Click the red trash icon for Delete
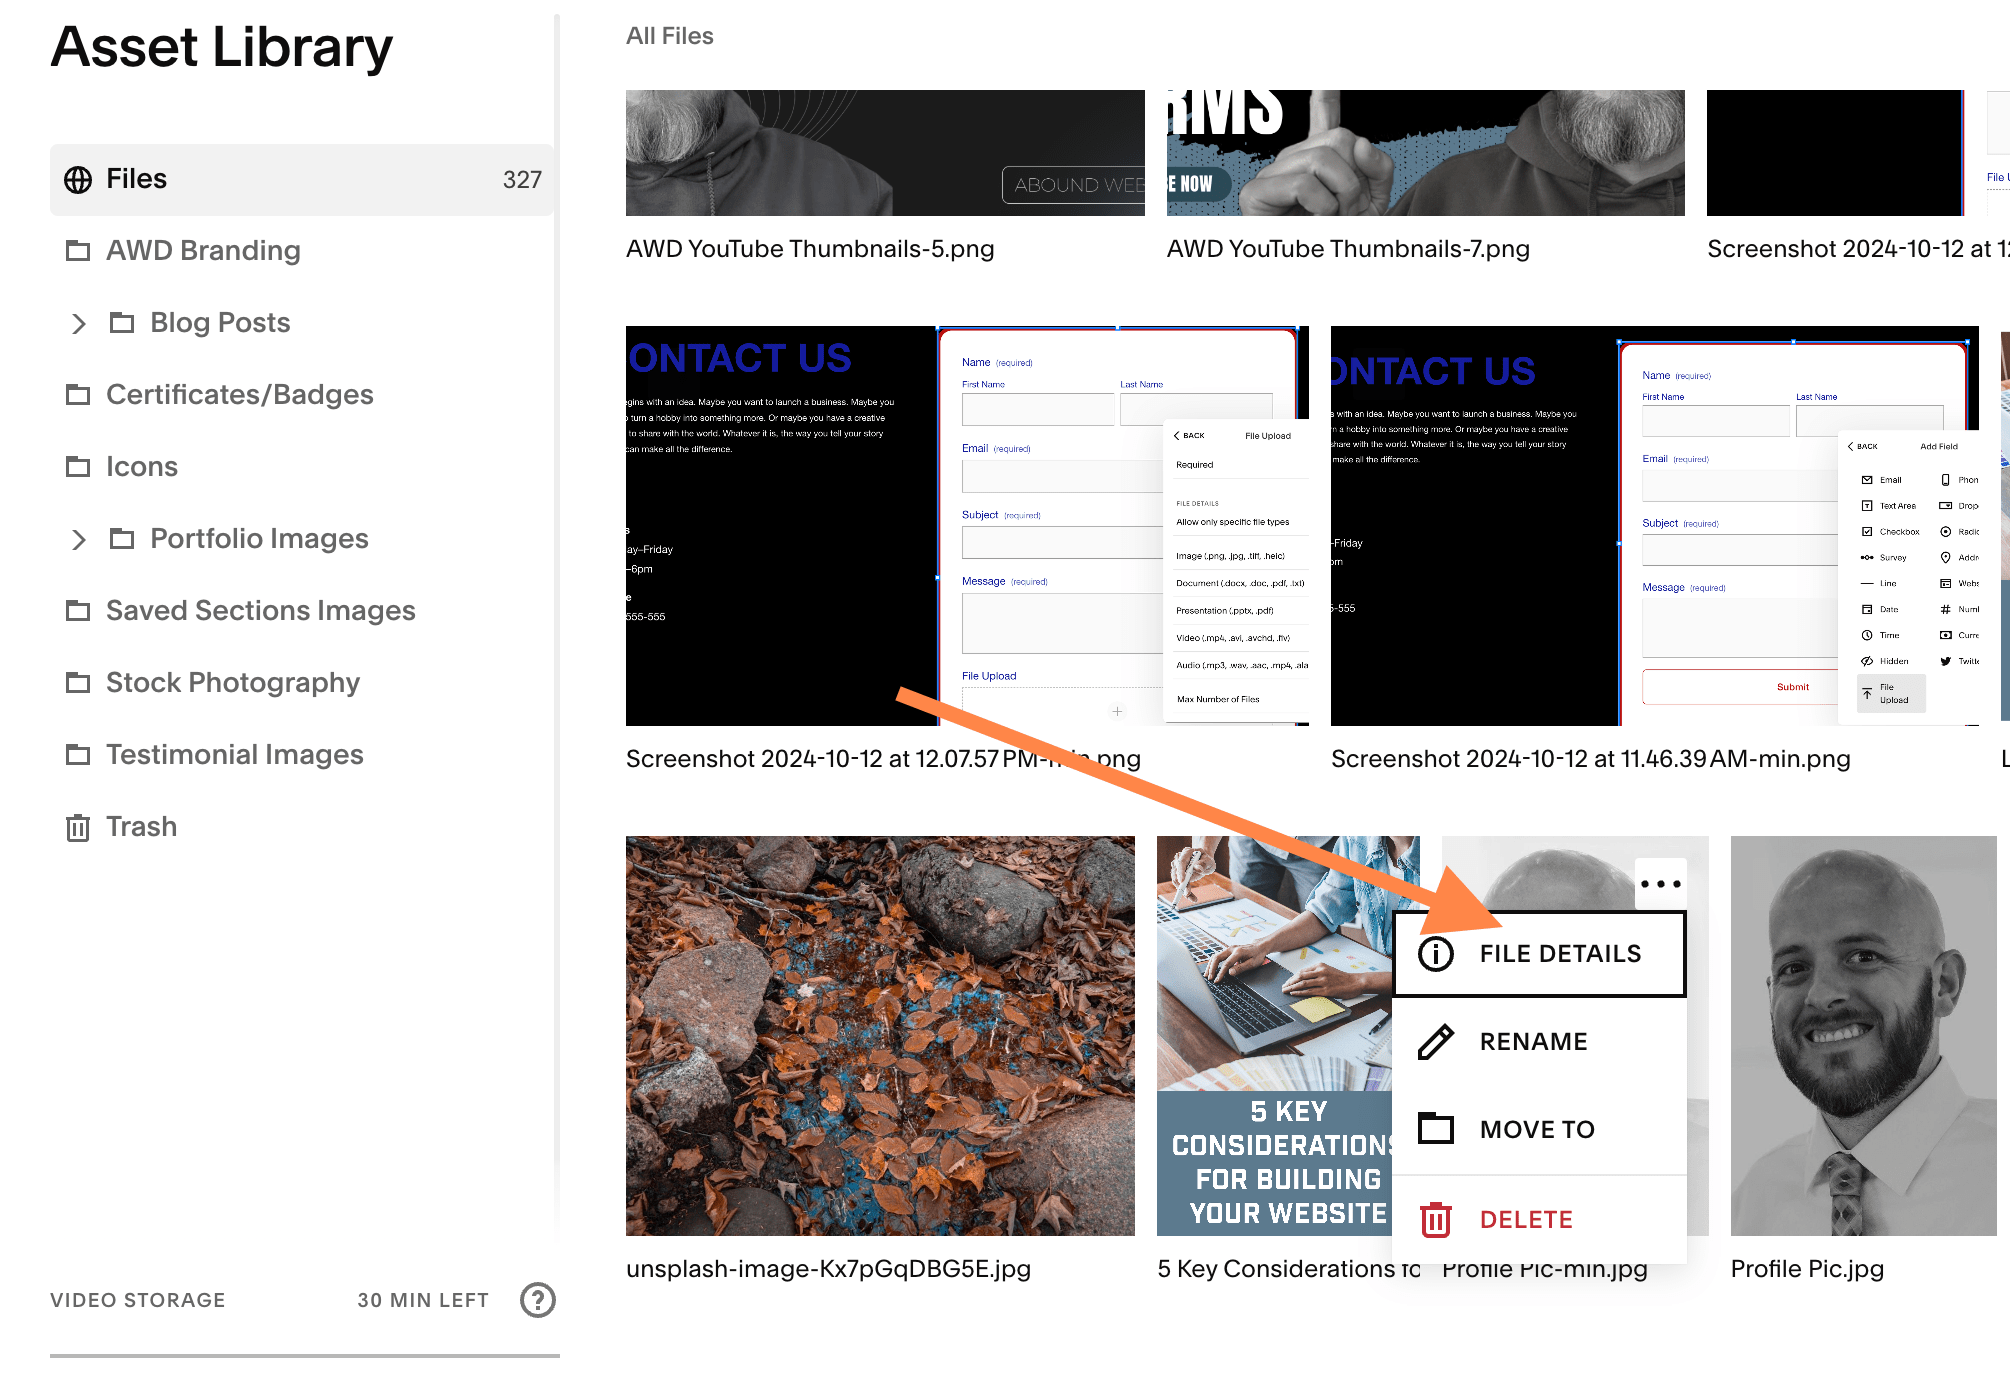 pos(1436,1220)
